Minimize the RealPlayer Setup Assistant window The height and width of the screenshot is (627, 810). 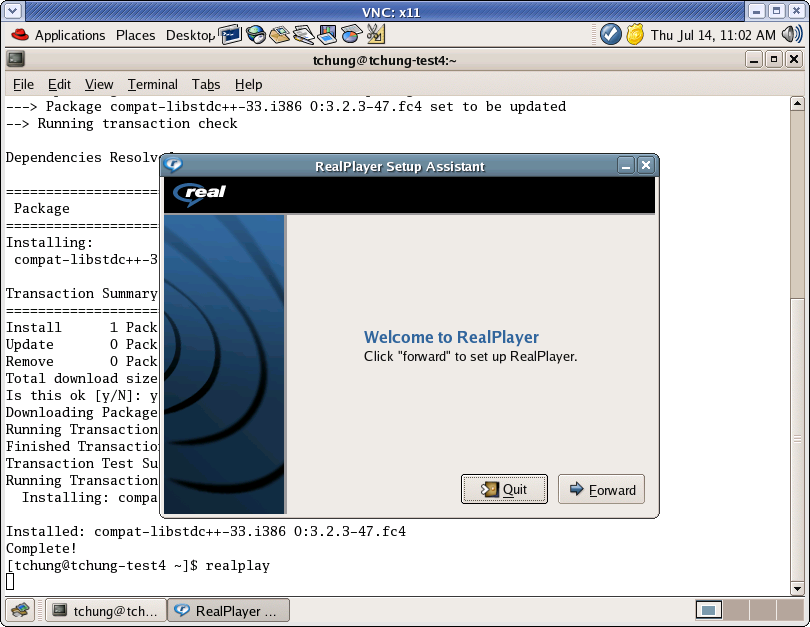pos(626,166)
